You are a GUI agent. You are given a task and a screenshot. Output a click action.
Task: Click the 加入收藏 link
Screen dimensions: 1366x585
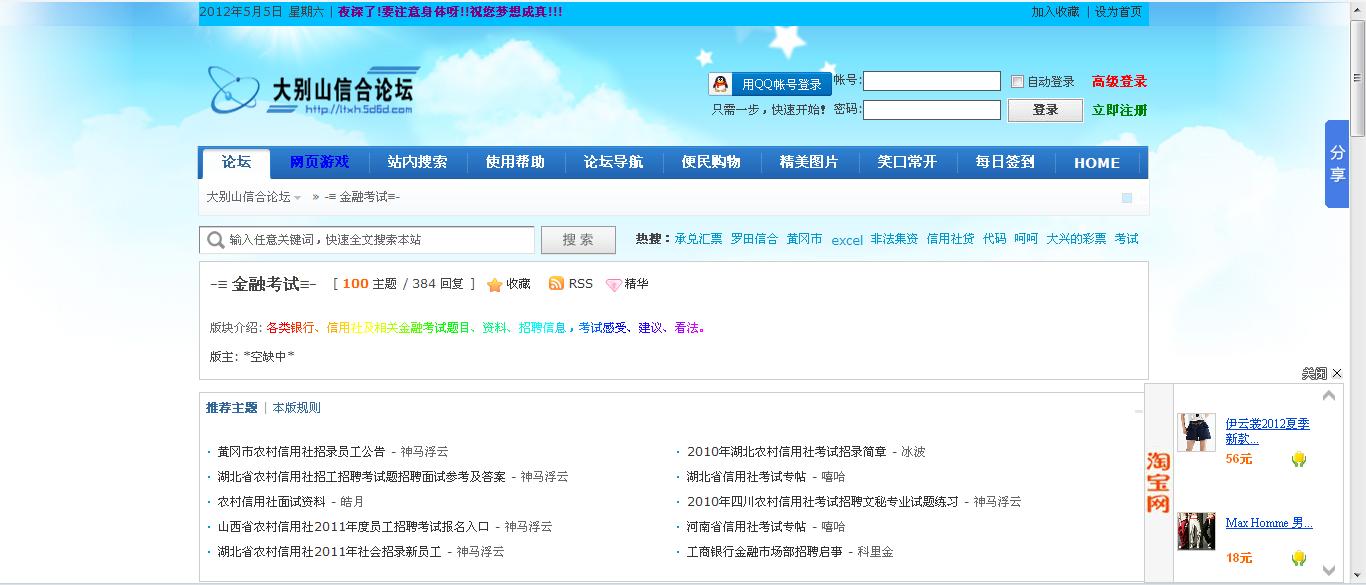[x=1056, y=12]
